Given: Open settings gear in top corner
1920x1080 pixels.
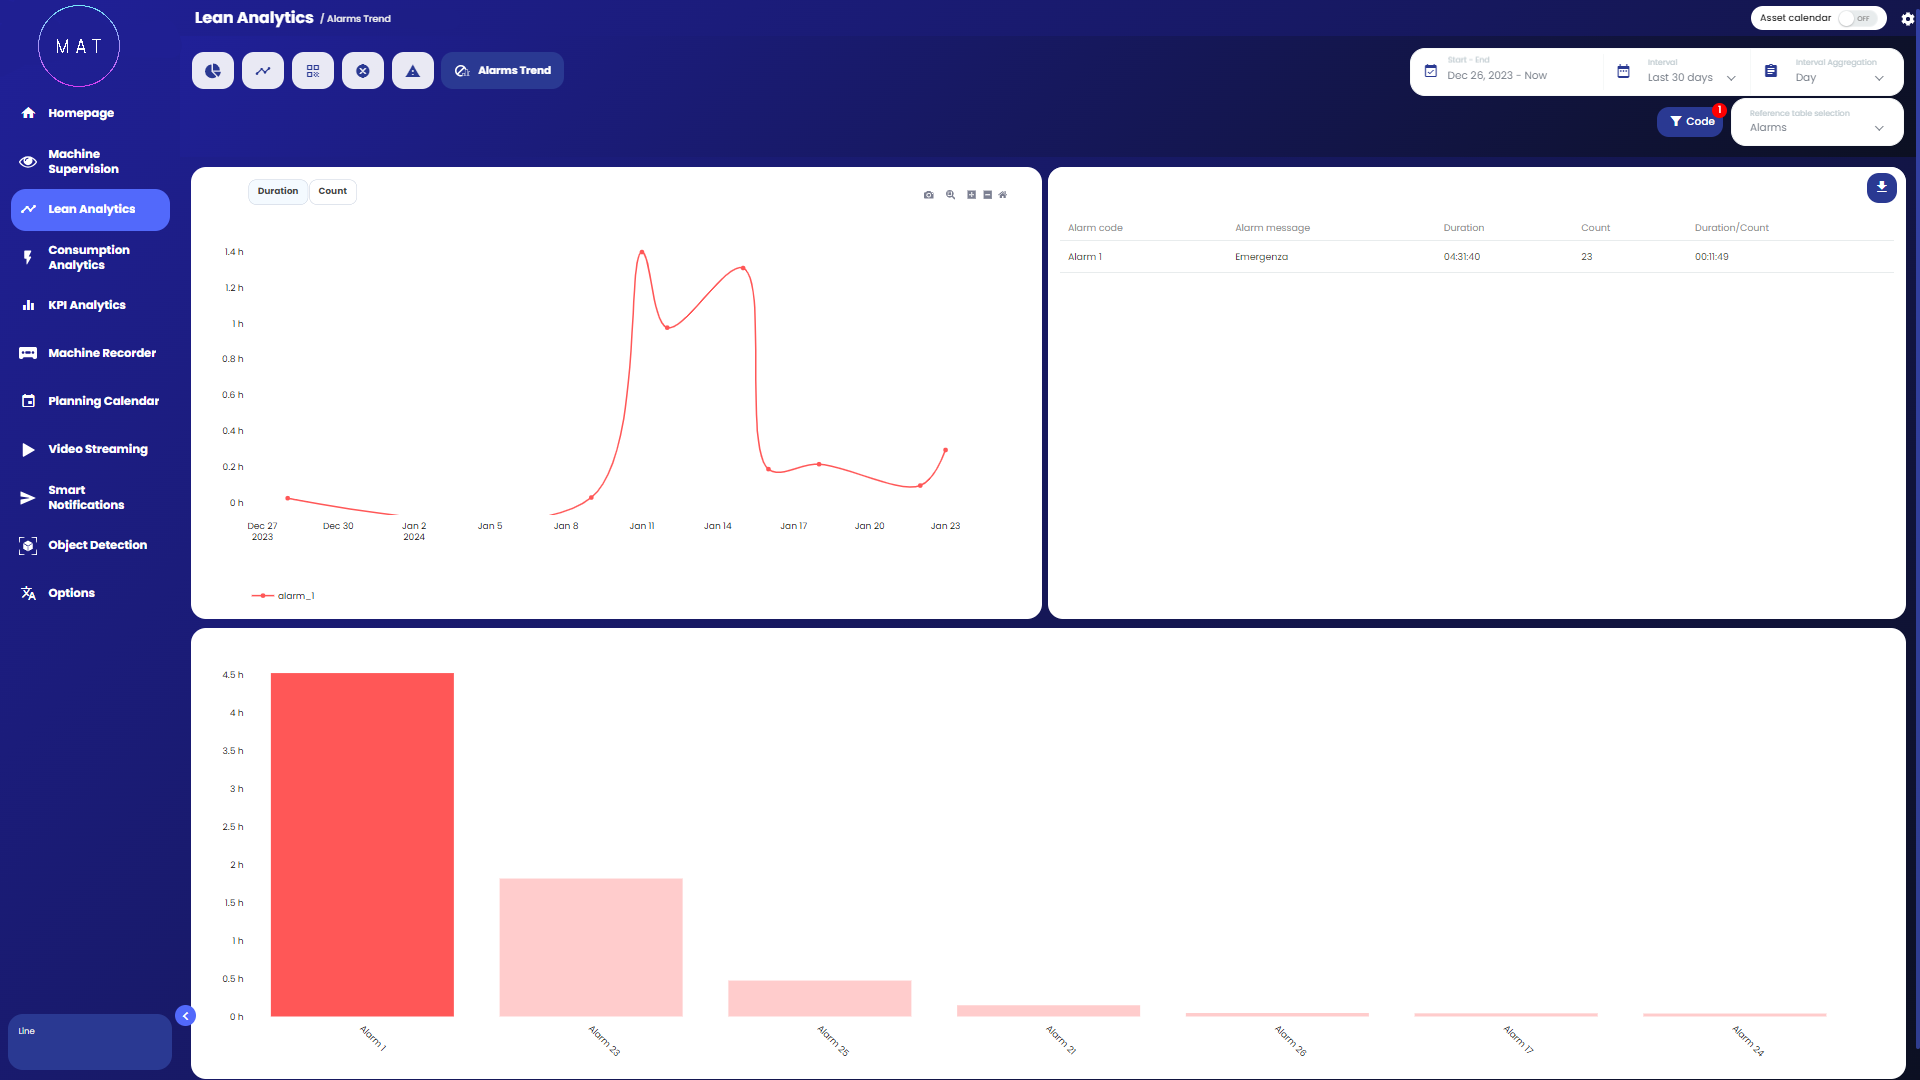Looking at the screenshot, I should tap(1907, 19).
